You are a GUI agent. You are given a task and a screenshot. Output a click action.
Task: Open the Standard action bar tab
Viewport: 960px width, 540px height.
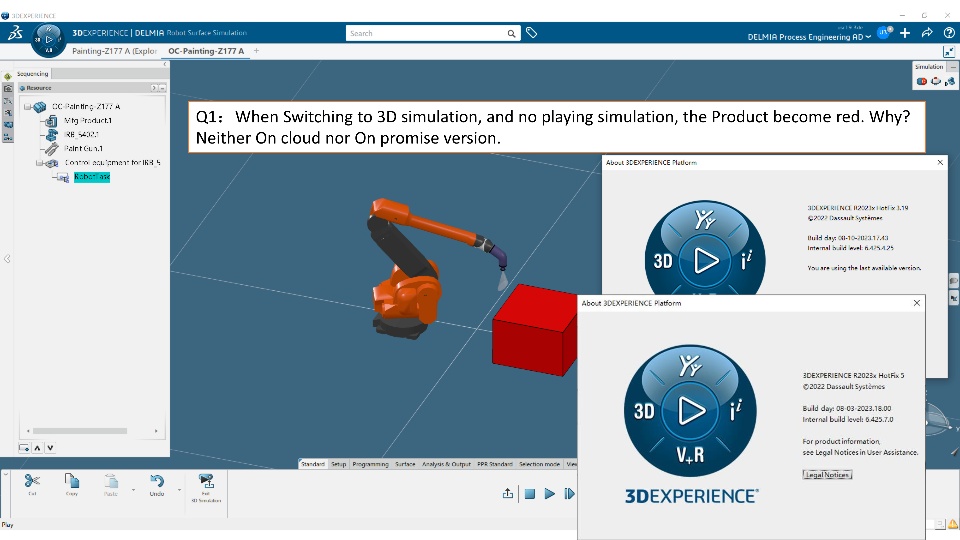click(313, 464)
